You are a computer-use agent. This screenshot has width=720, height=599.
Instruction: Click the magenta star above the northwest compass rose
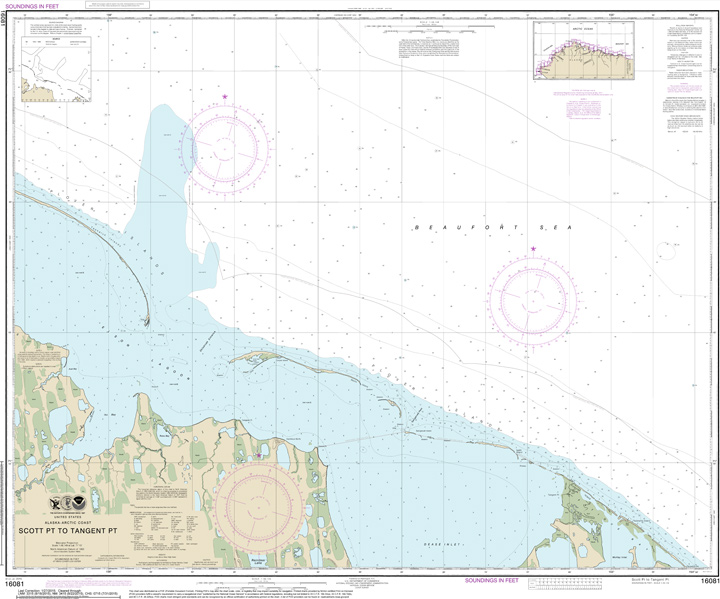click(x=225, y=97)
